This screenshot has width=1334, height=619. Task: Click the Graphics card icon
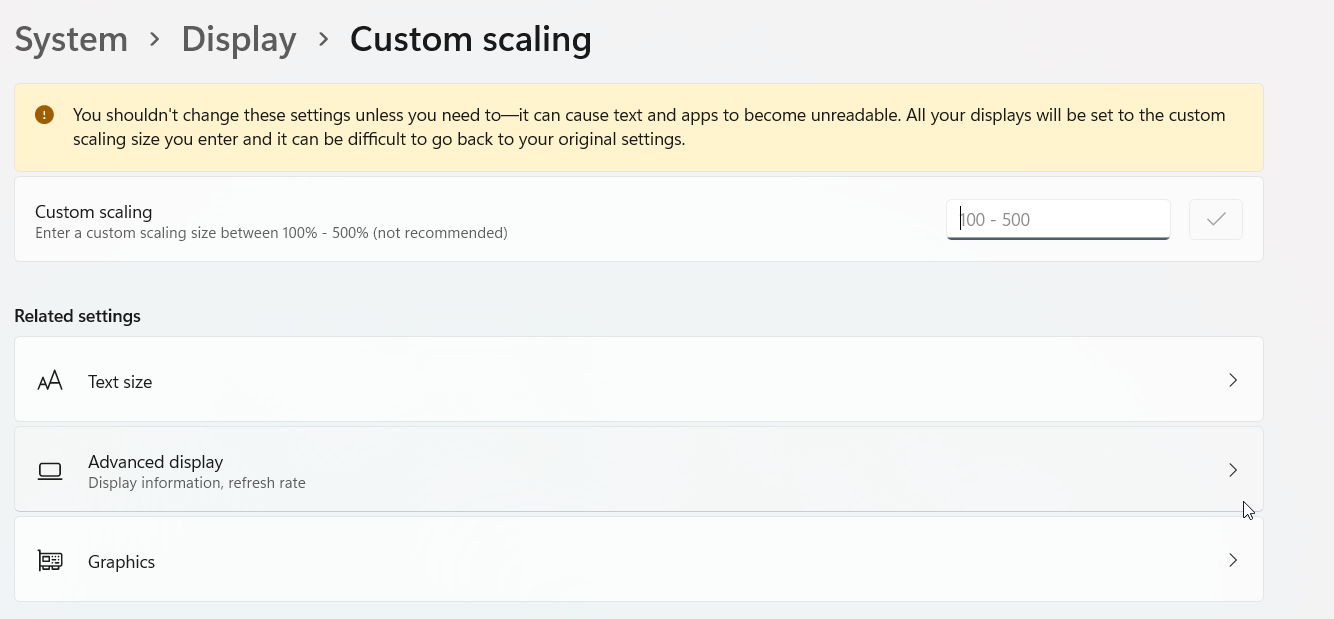(x=50, y=561)
